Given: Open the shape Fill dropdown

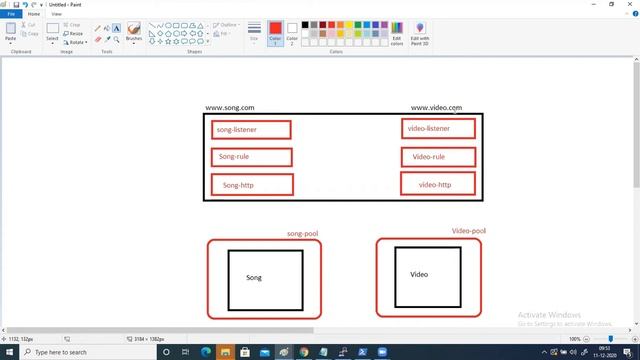Looking at the screenshot, I should [221, 34].
